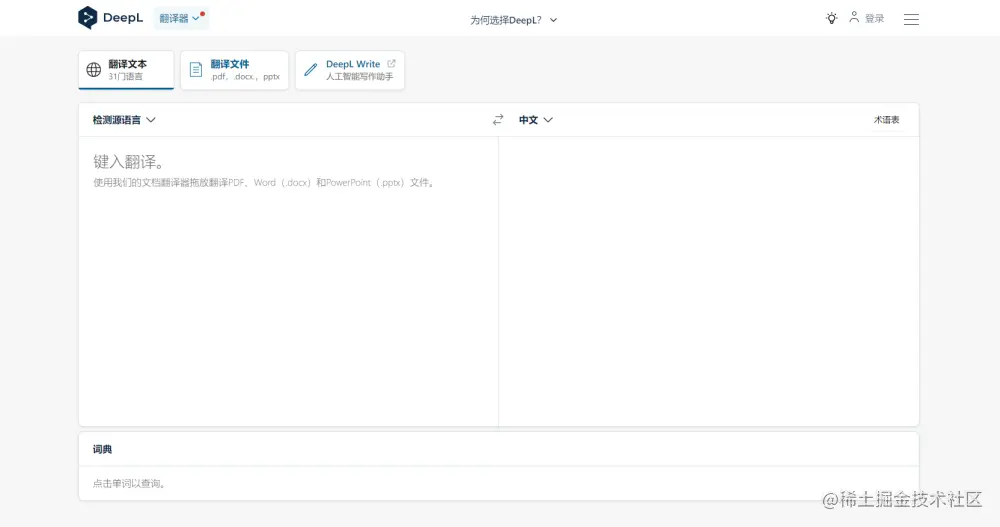Click the 词典 dictionary header
The height and width of the screenshot is (527, 1000).
point(102,449)
